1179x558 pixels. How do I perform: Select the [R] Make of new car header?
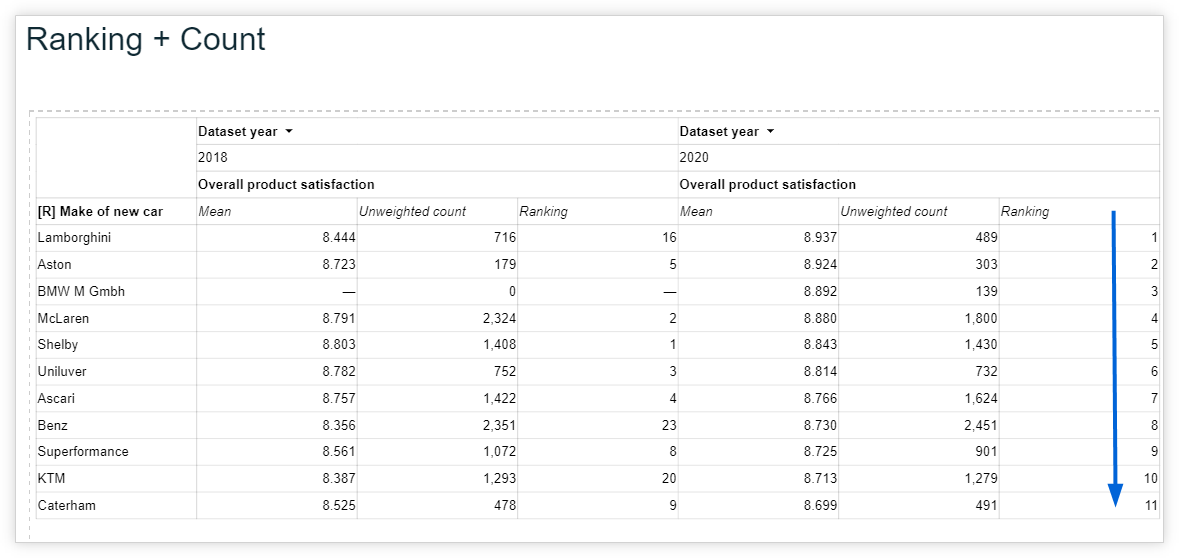[x=100, y=212]
